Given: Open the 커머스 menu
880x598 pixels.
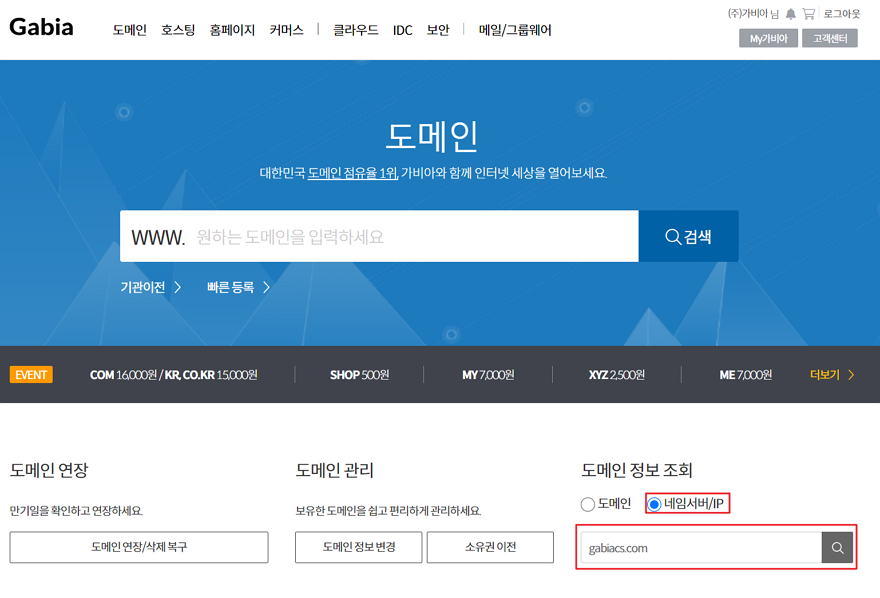Looking at the screenshot, I should click(286, 30).
